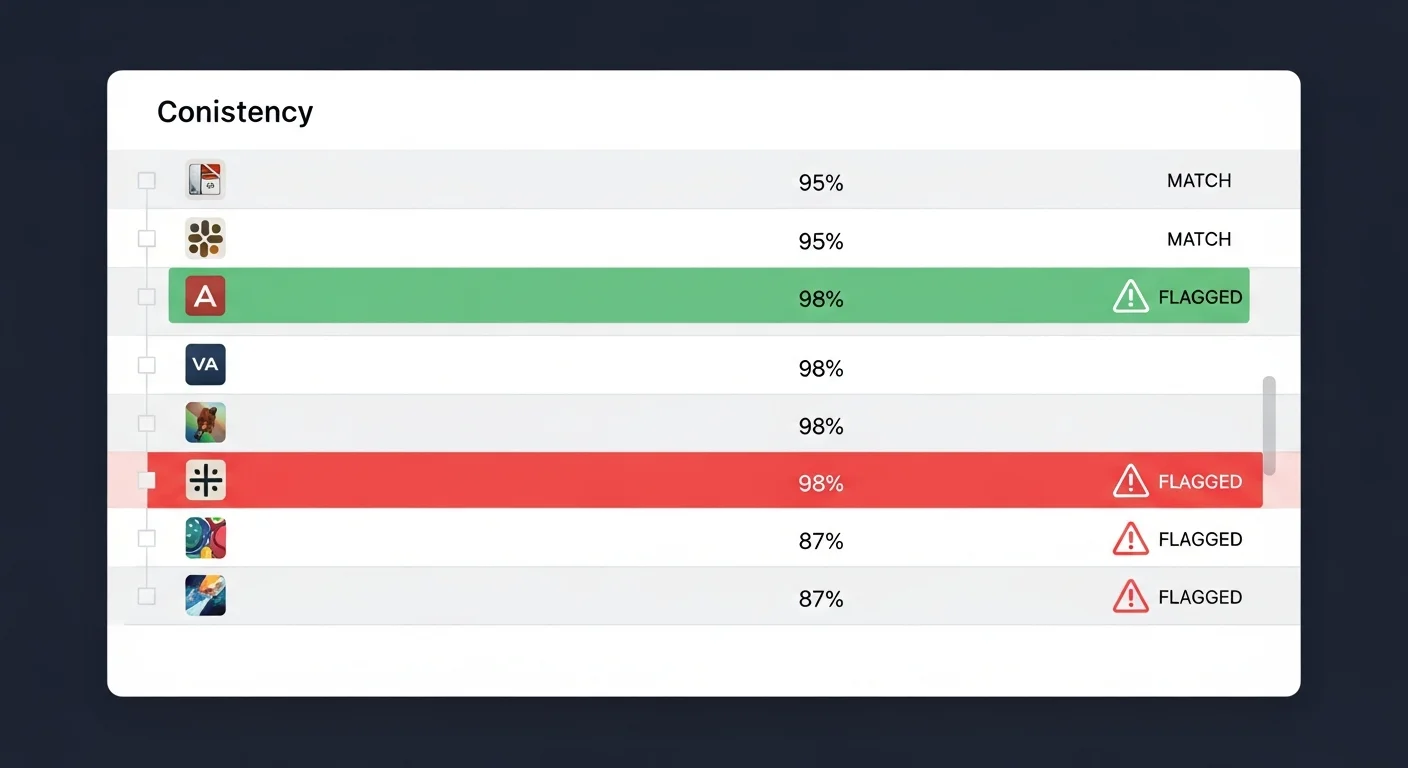Click the warning triangle in the red highlighted row
Image resolution: width=1408 pixels, height=768 pixels.
(x=1131, y=481)
